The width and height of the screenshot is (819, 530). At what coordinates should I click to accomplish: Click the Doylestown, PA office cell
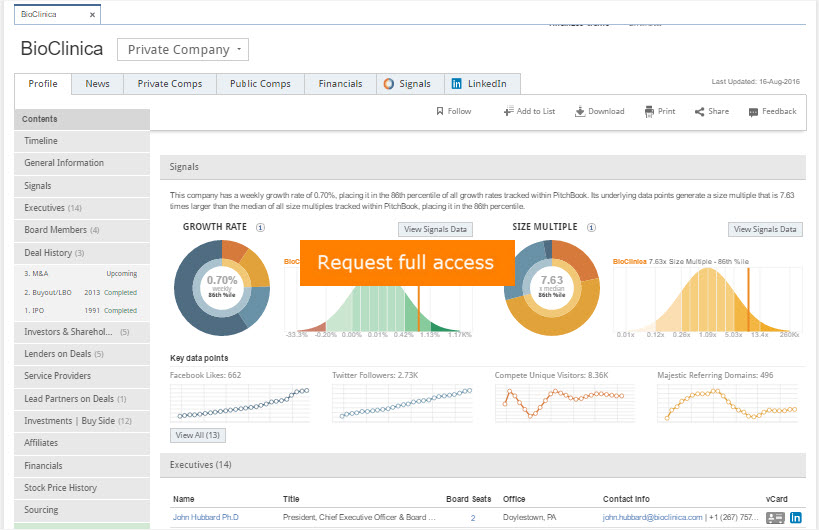coord(529,517)
